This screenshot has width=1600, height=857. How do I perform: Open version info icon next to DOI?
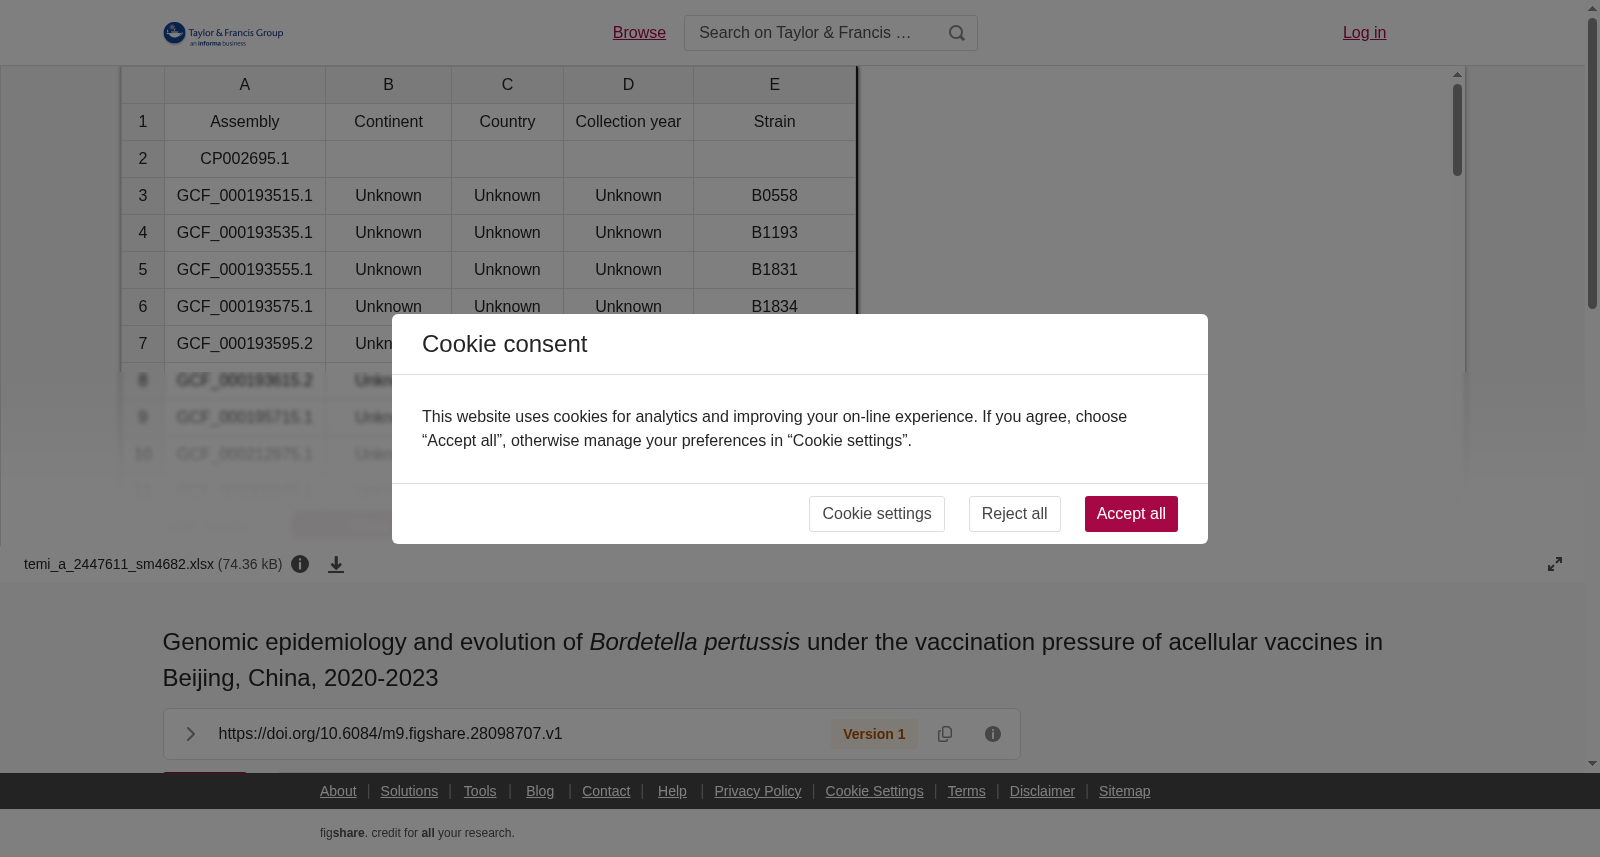pyautogui.click(x=993, y=734)
